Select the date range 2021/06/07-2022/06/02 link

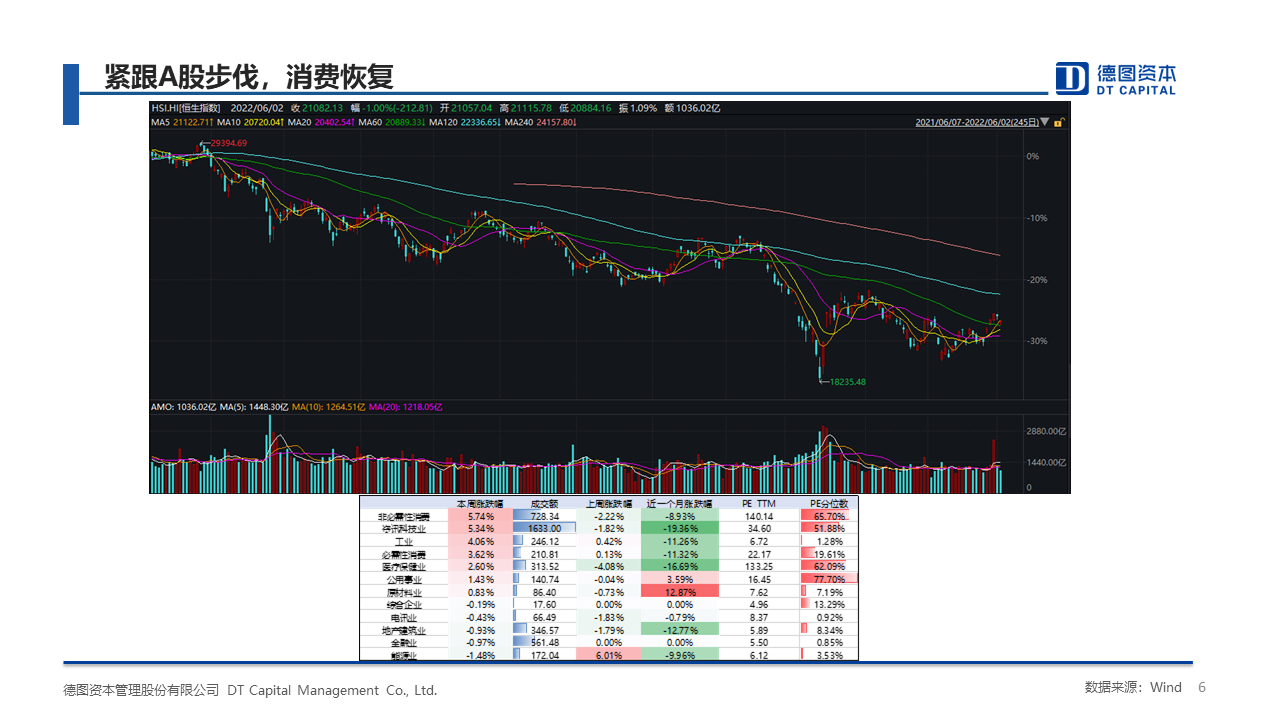pyautogui.click(x=976, y=122)
